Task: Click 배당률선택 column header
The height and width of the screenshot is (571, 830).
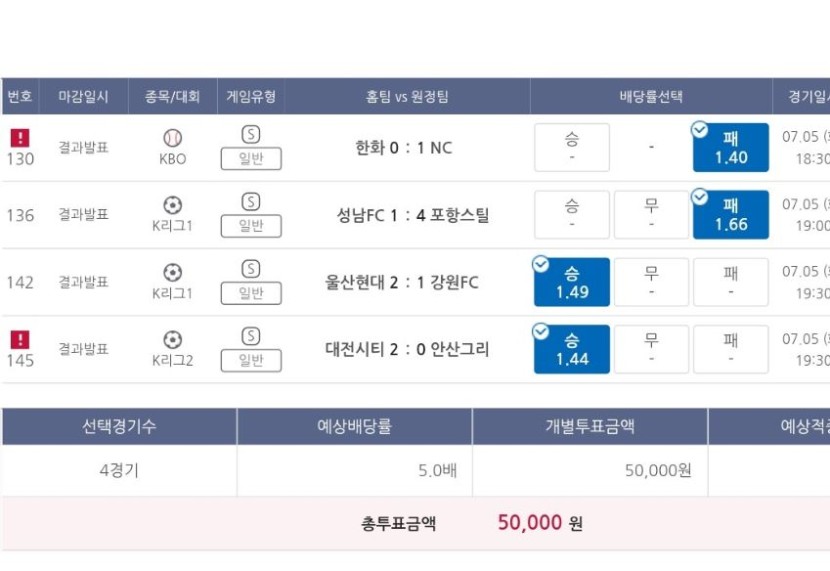Action: (x=651, y=96)
